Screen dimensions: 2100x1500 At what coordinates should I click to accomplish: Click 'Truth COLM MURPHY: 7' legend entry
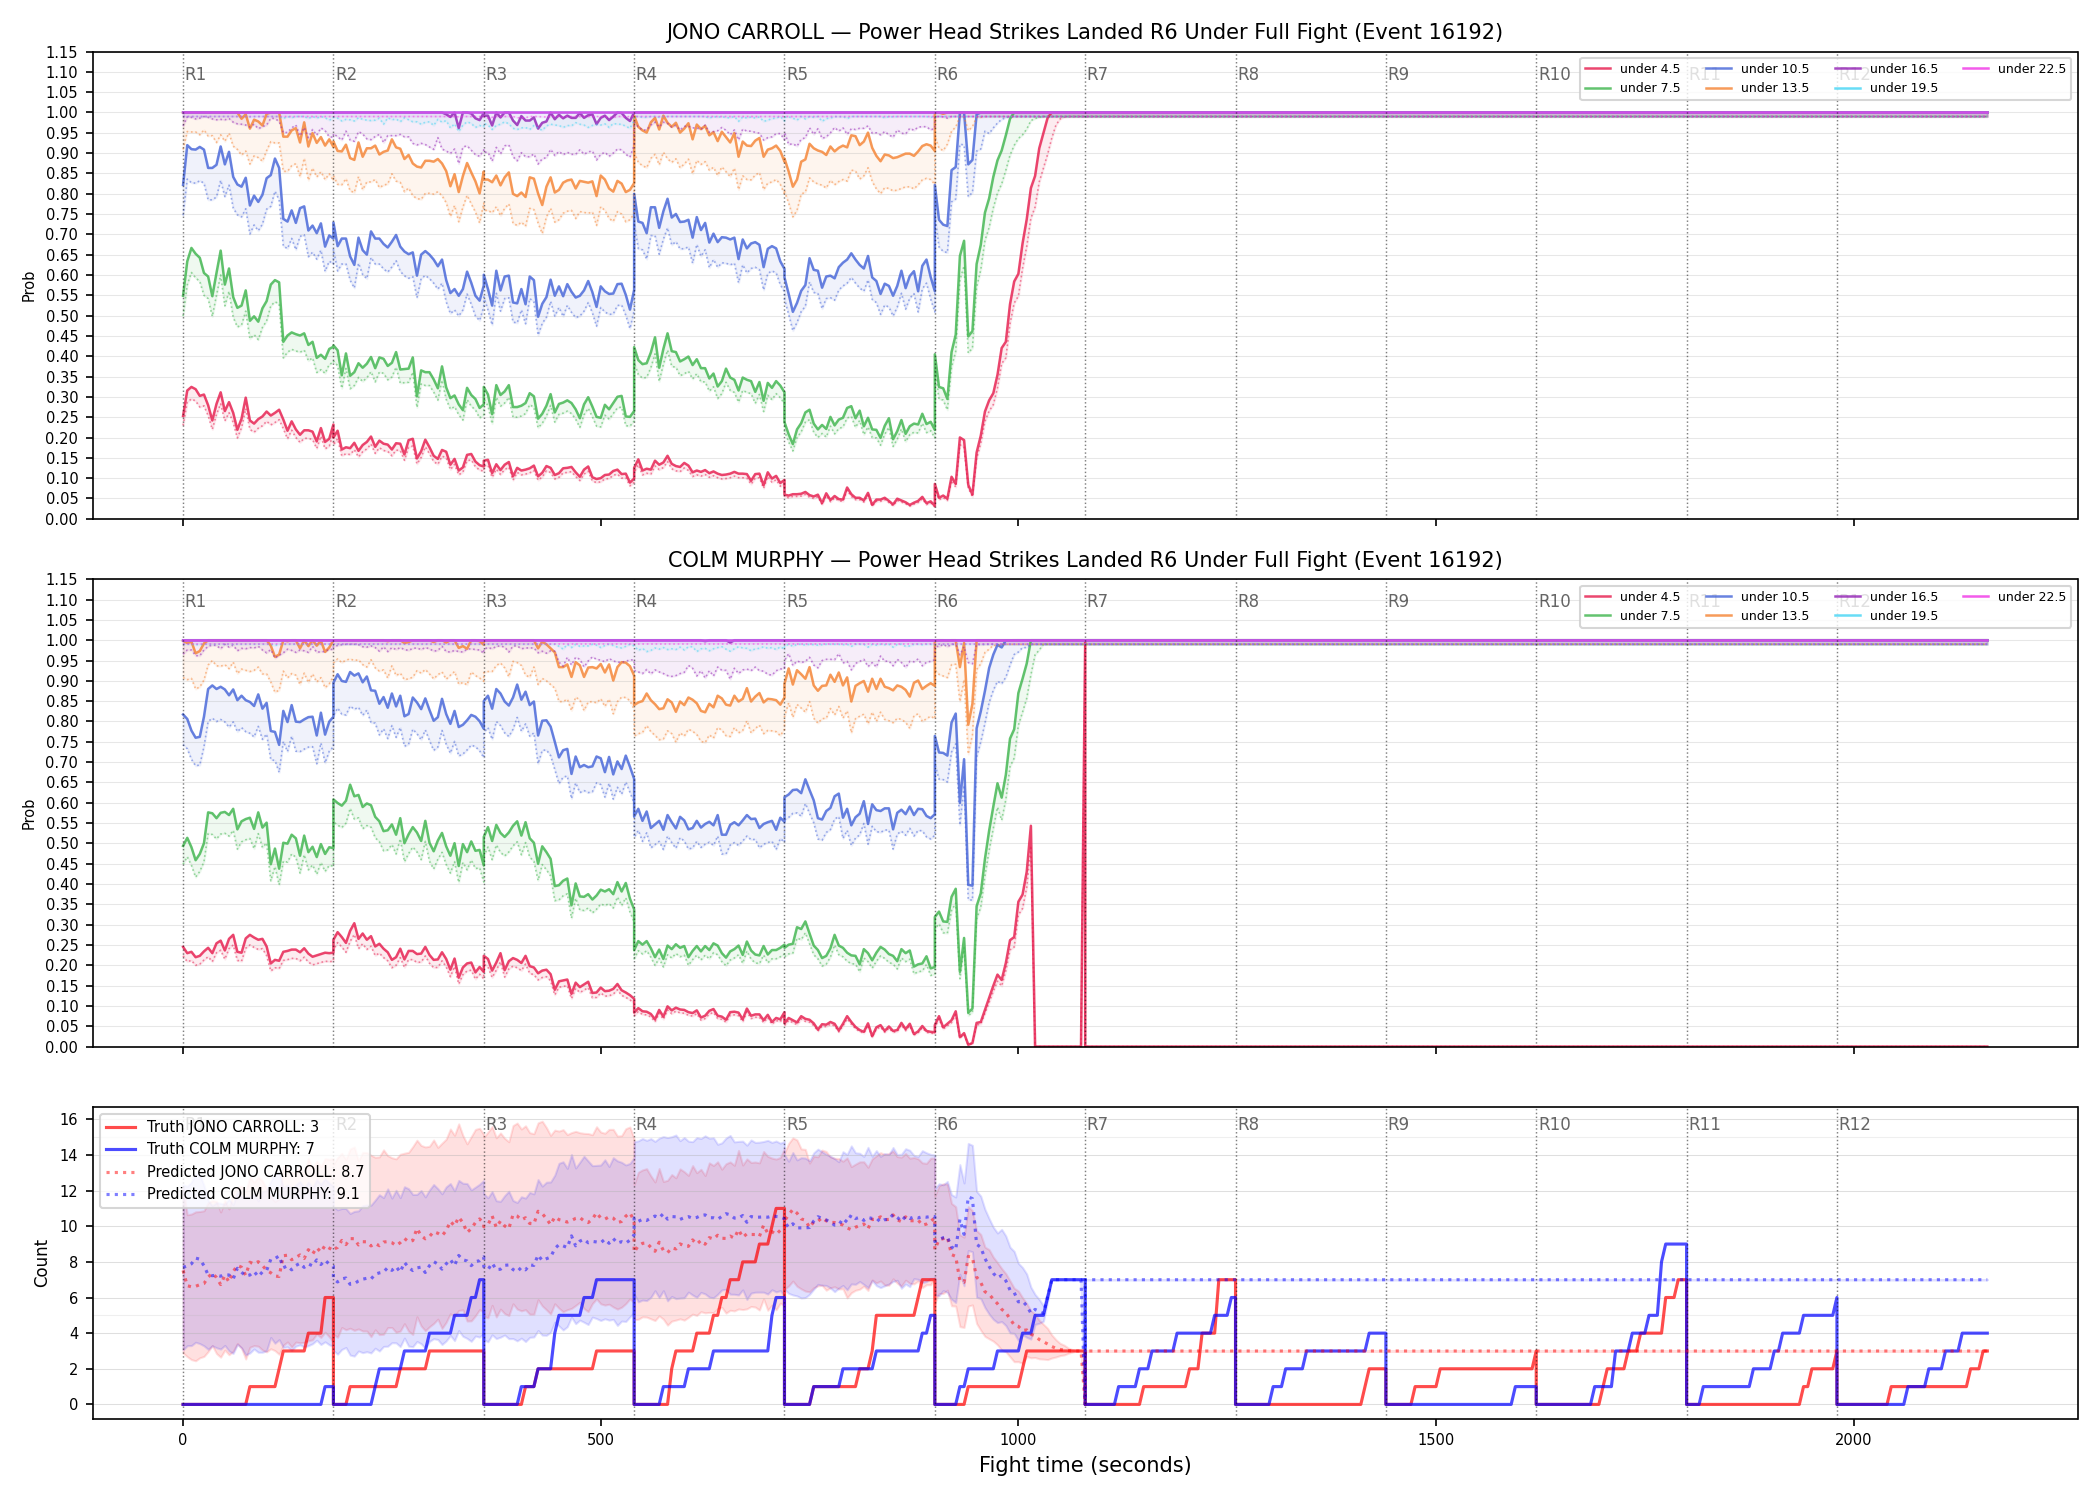210,1149
